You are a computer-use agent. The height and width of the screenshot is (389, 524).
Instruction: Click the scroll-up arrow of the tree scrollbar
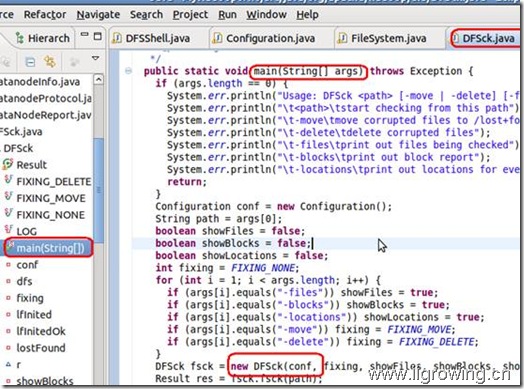98,80
